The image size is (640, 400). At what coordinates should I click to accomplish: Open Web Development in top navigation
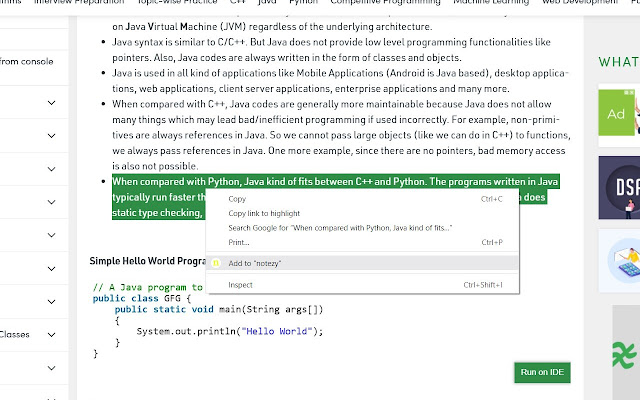click(x=580, y=2)
